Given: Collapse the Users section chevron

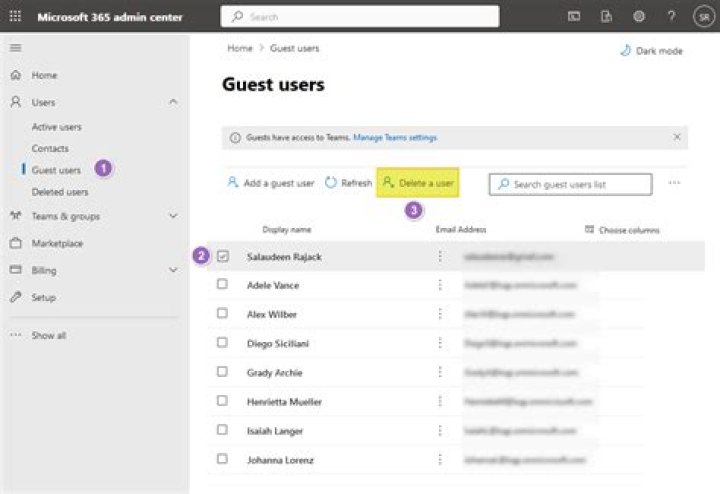Looking at the screenshot, I should [x=173, y=101].
